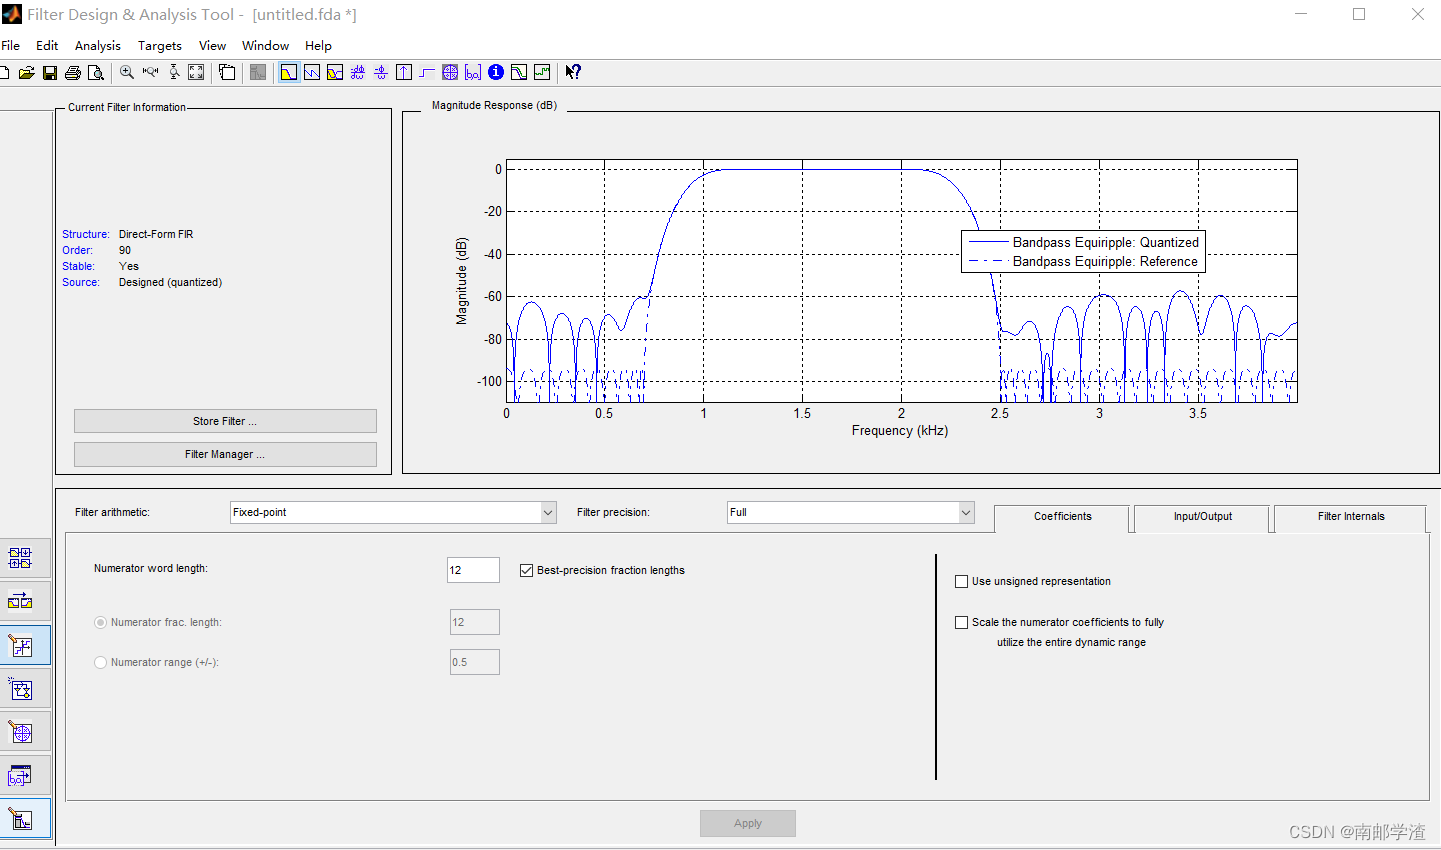View the filter coefficients

pyautogui.click(x=473, y=72)
